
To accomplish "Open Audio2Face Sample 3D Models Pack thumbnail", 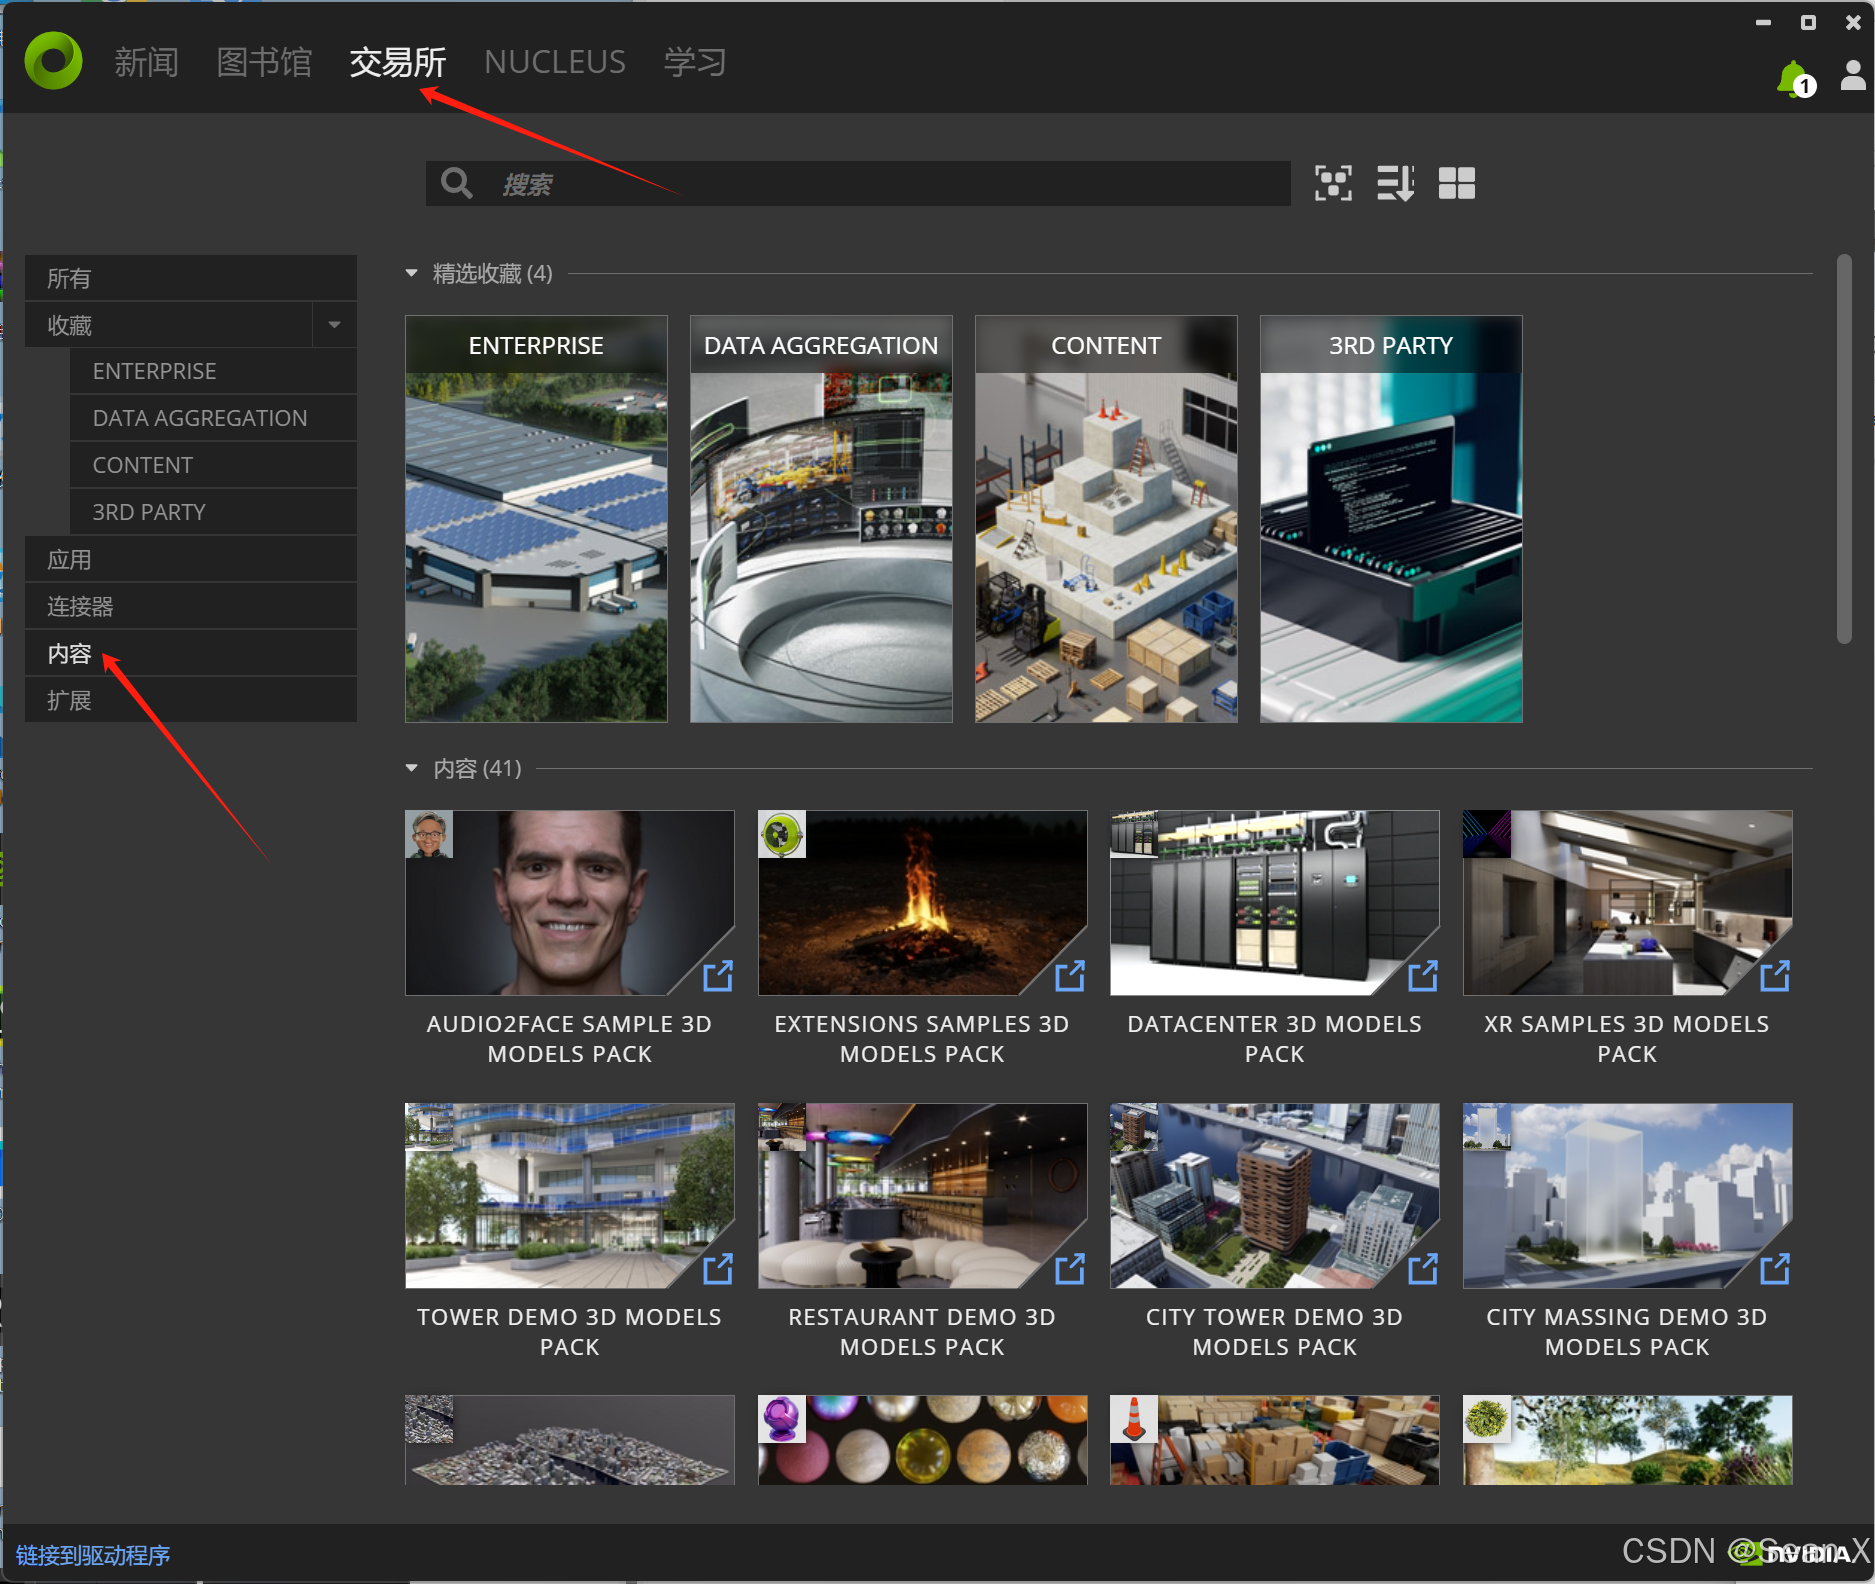I will (570, 903).
